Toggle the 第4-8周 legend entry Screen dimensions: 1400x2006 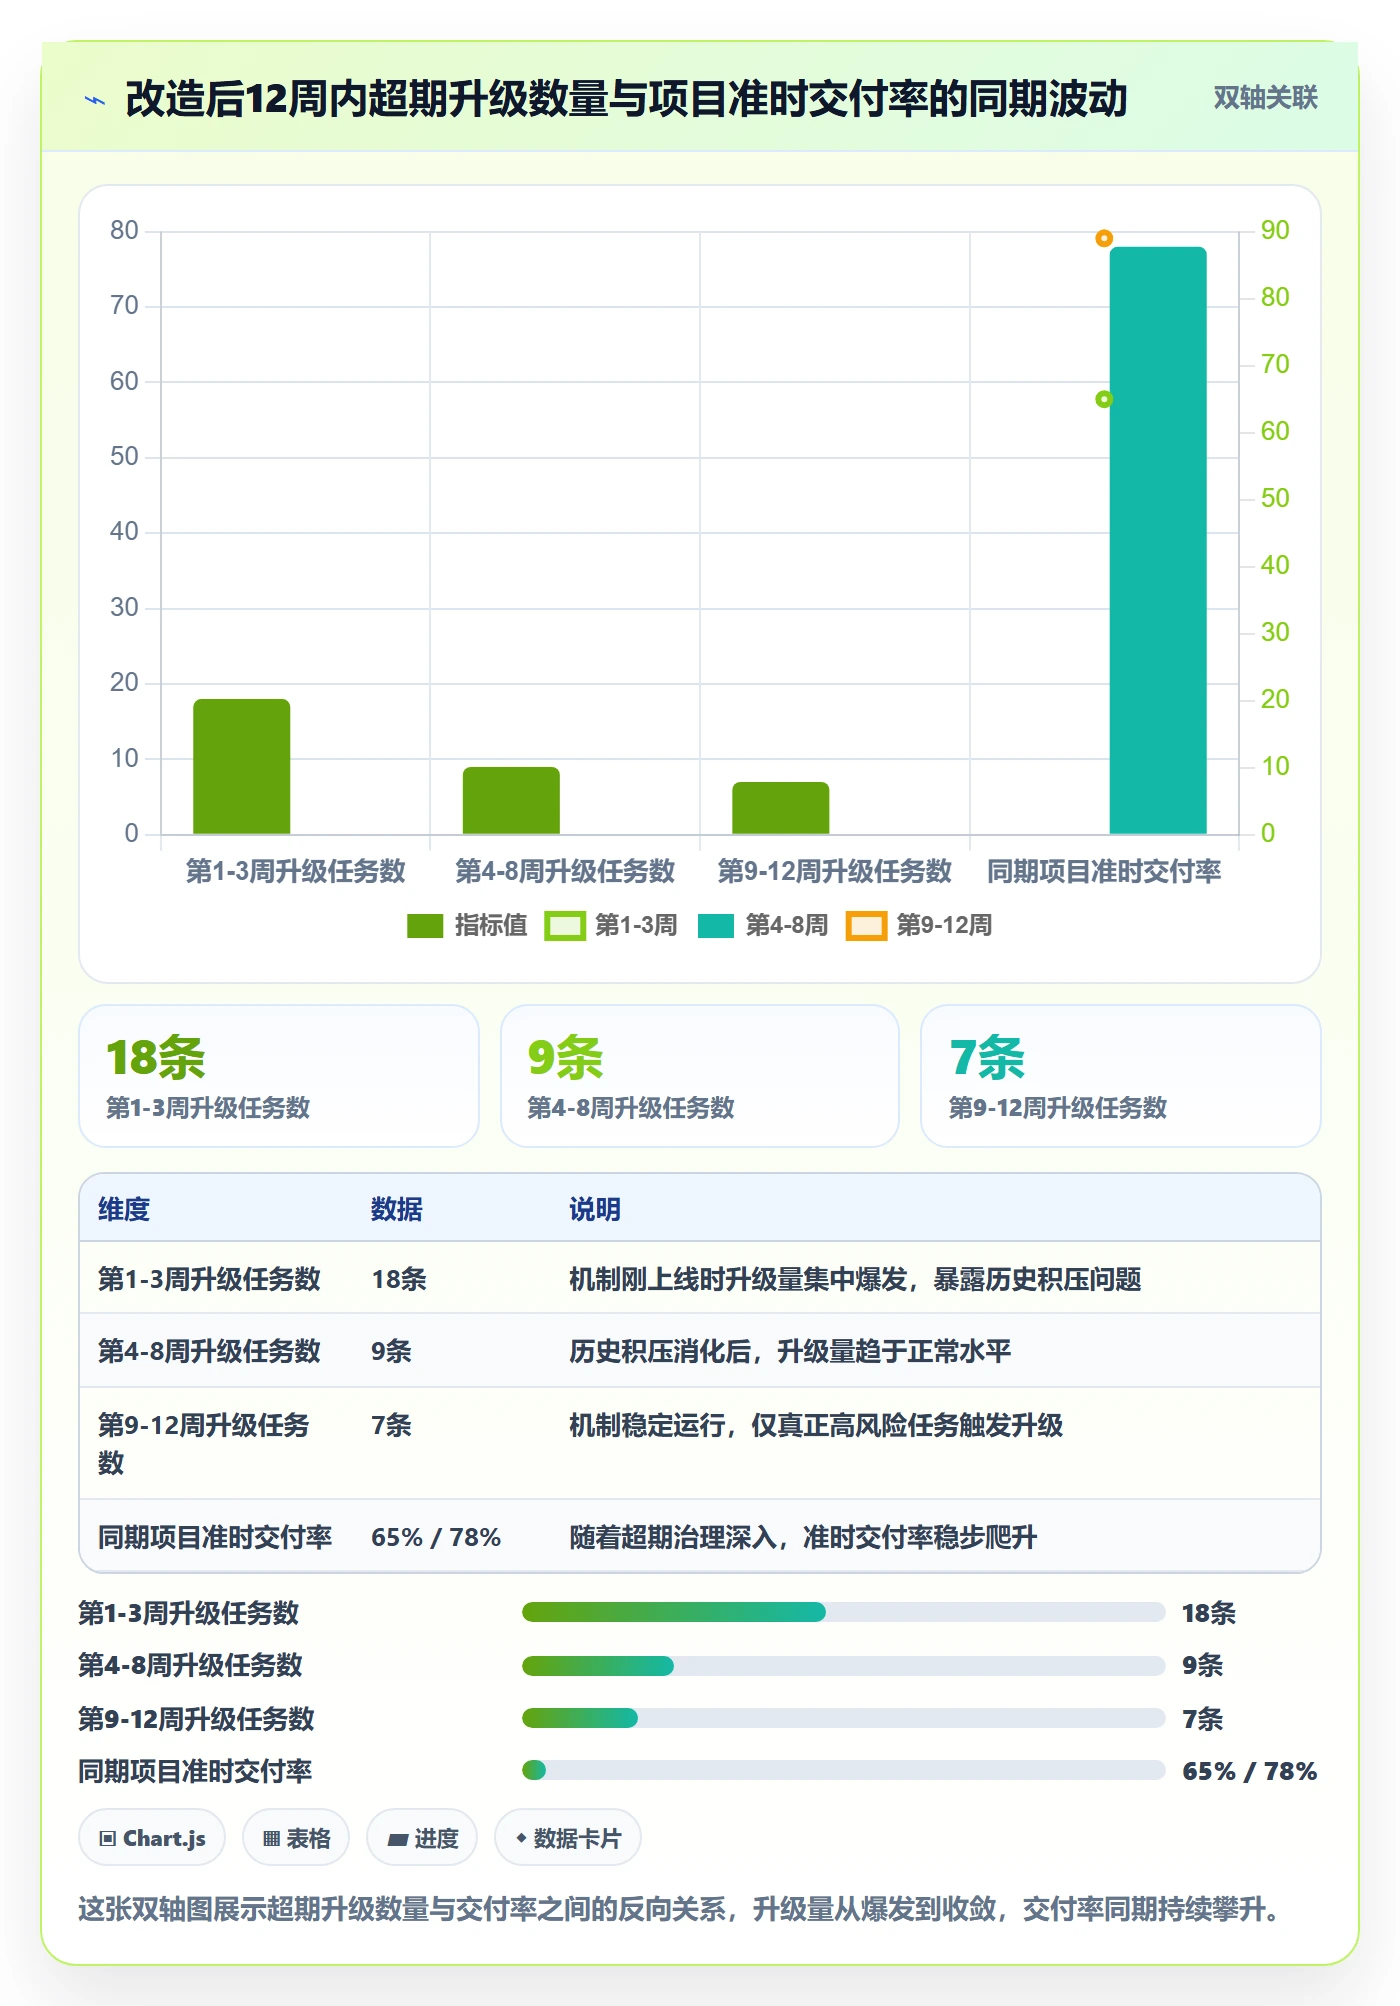(x=763, y=926)
